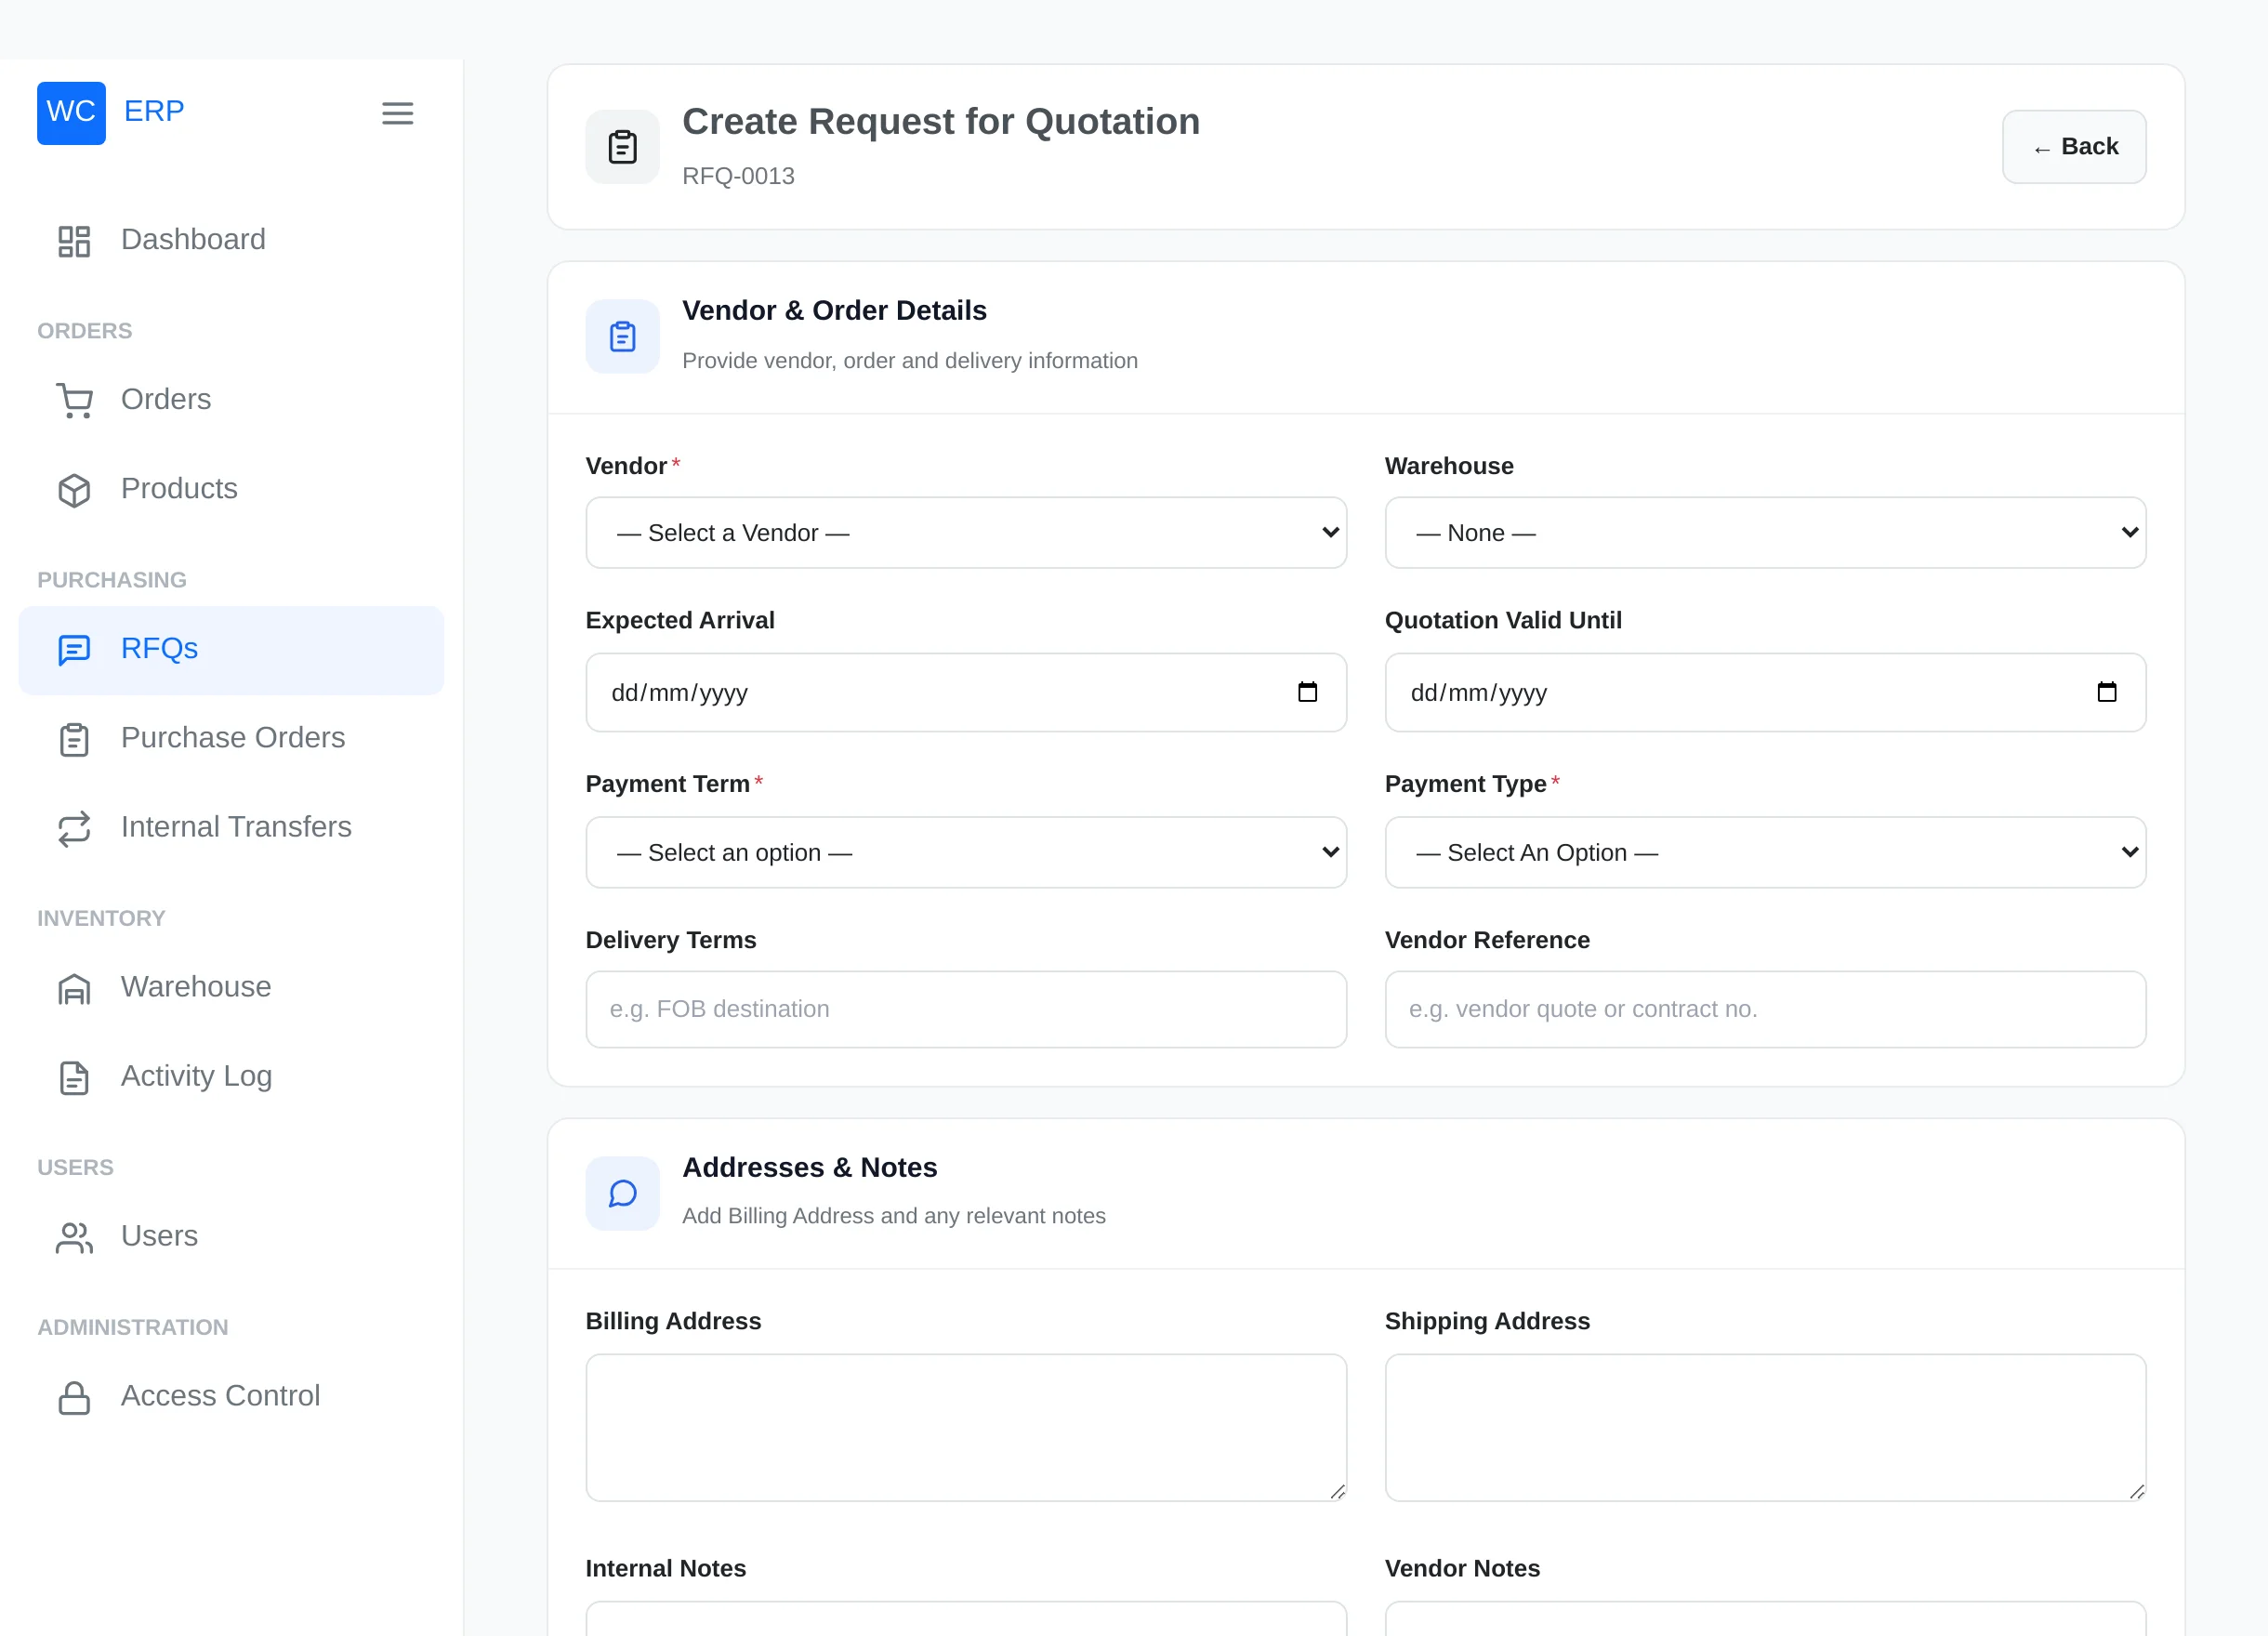Open Internal Transfers in the sidebar
The image size is (2268, 1636).
pyautogui.click(x=231, y=827)
